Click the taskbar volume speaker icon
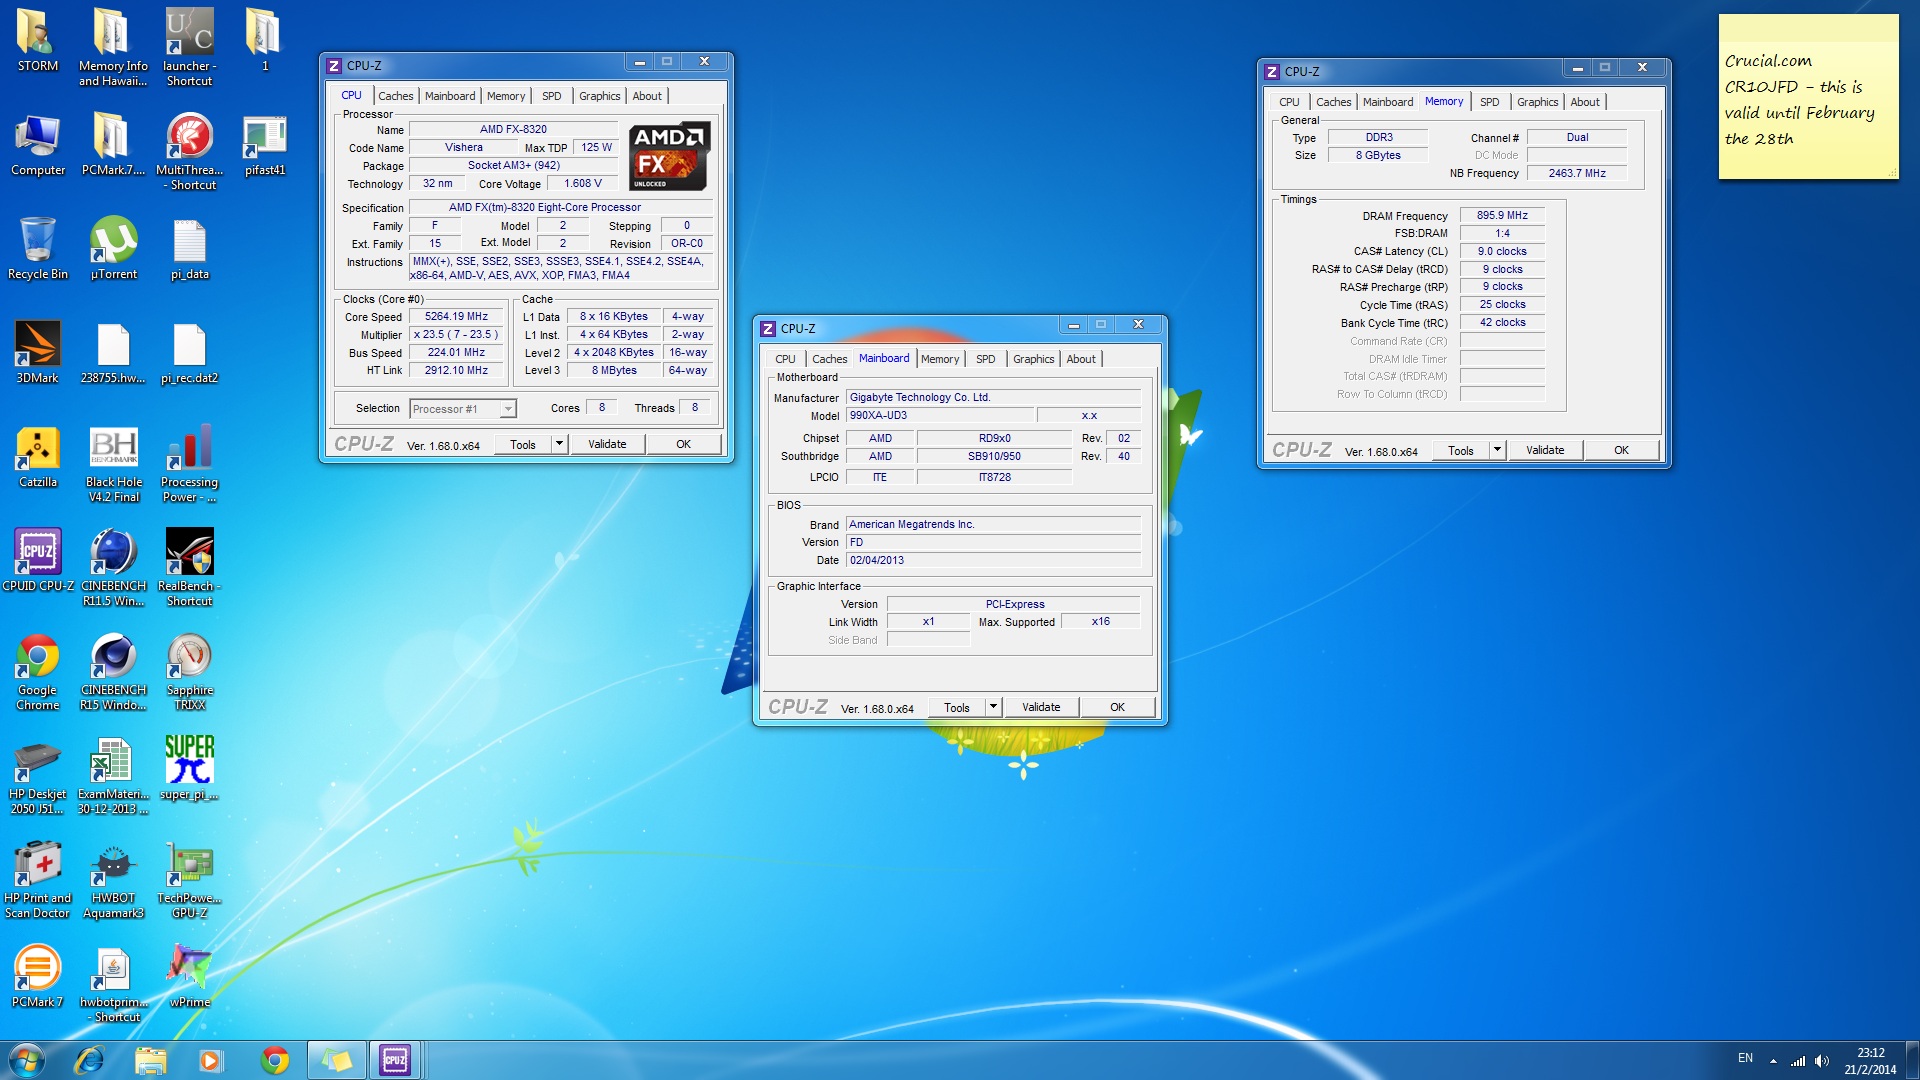This screenshot has width=1920, height=1080. (1821, 1061)
